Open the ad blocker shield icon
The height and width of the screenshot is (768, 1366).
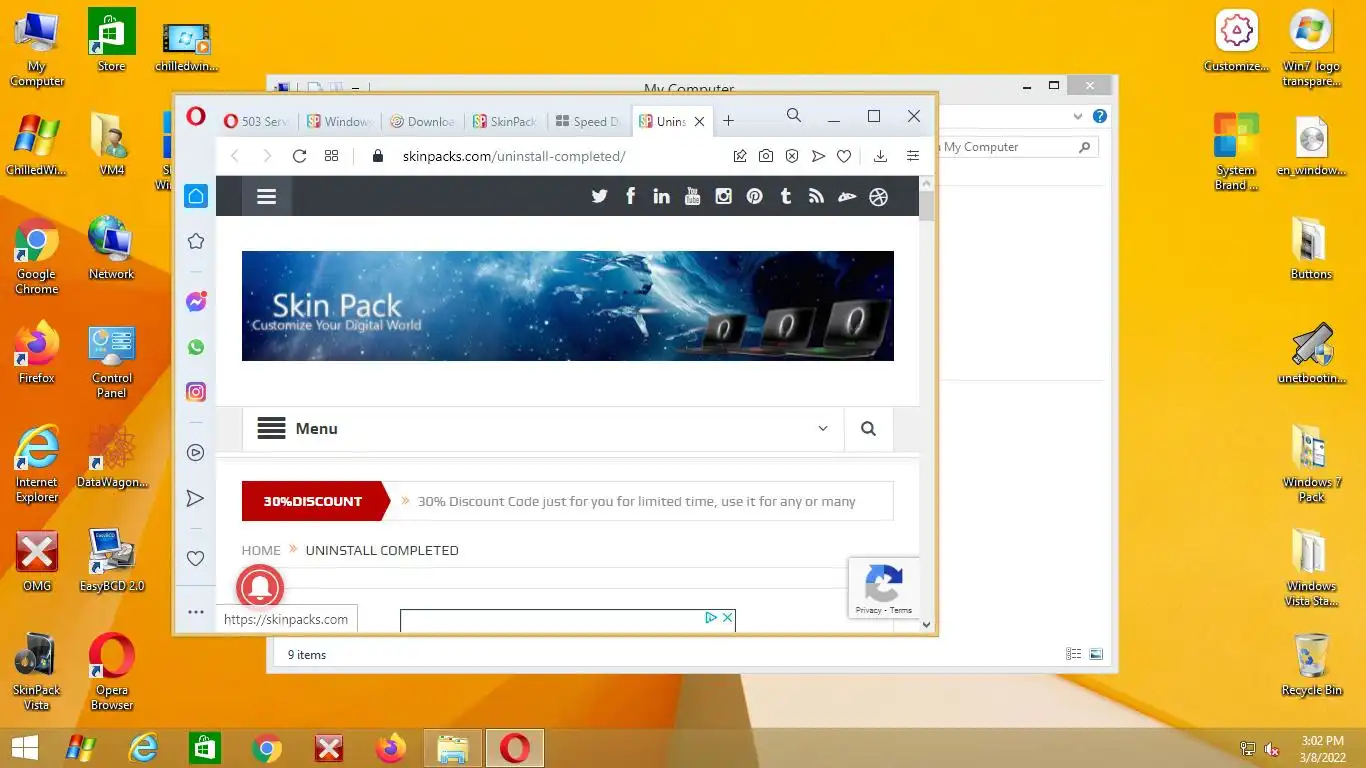coord(791,156)
